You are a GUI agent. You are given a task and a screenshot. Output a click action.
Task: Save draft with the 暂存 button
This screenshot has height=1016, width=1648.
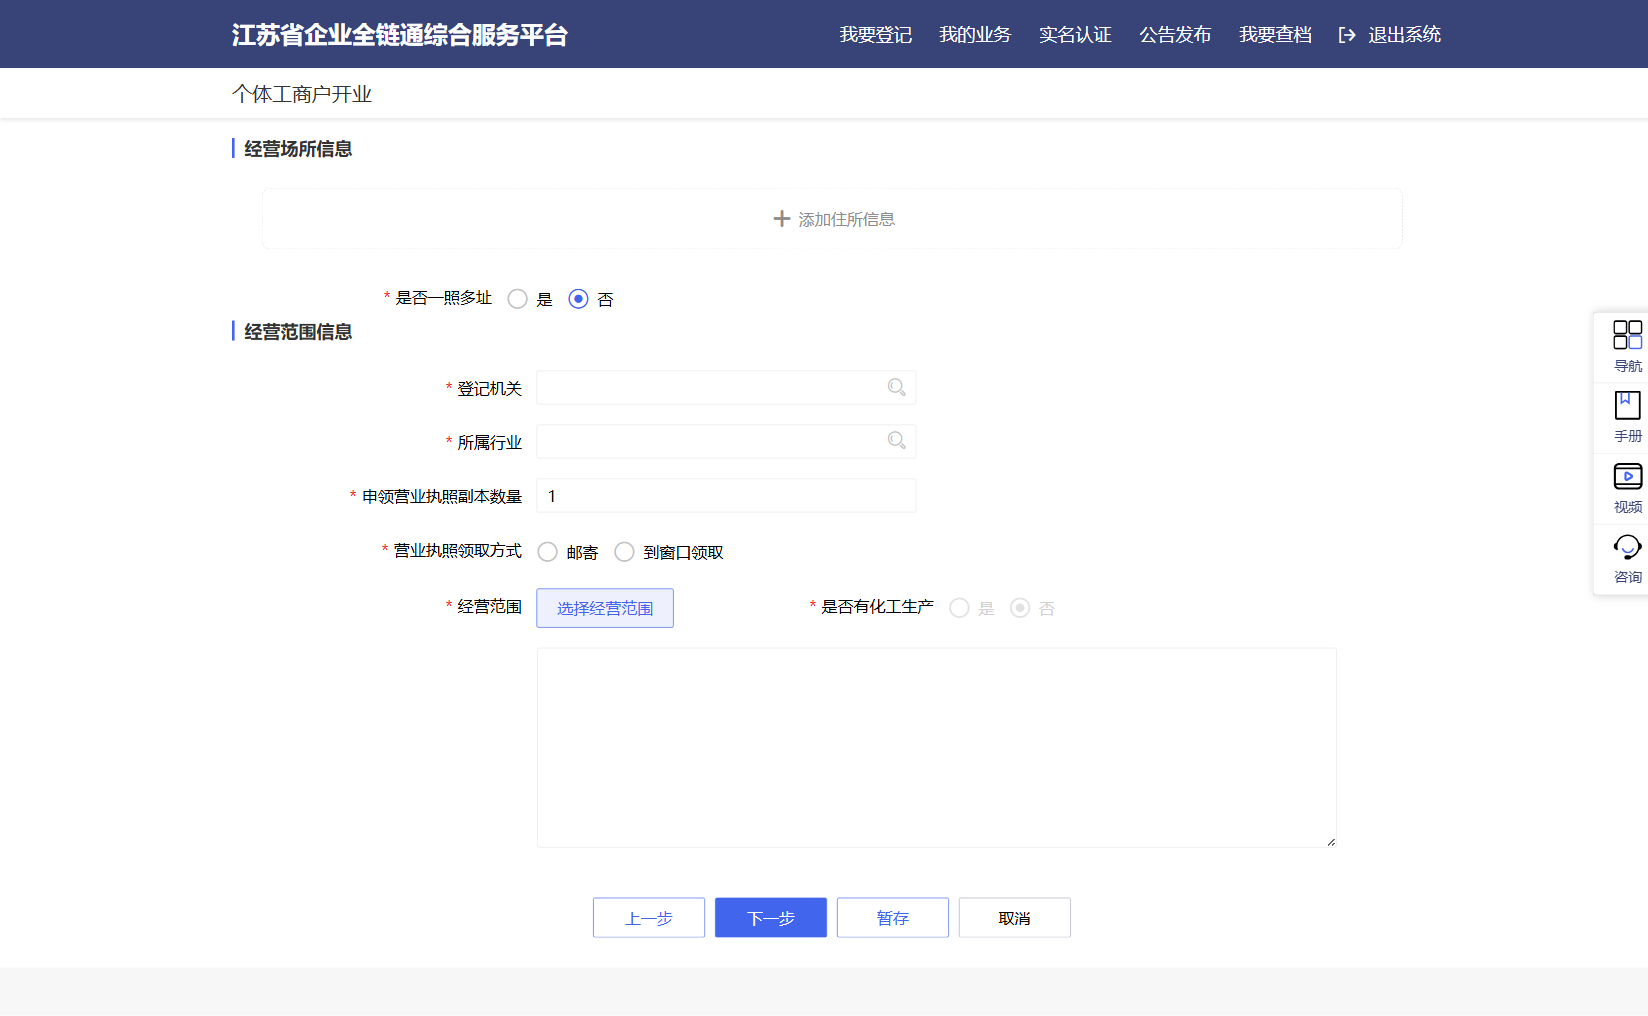[x=893, y=918]
